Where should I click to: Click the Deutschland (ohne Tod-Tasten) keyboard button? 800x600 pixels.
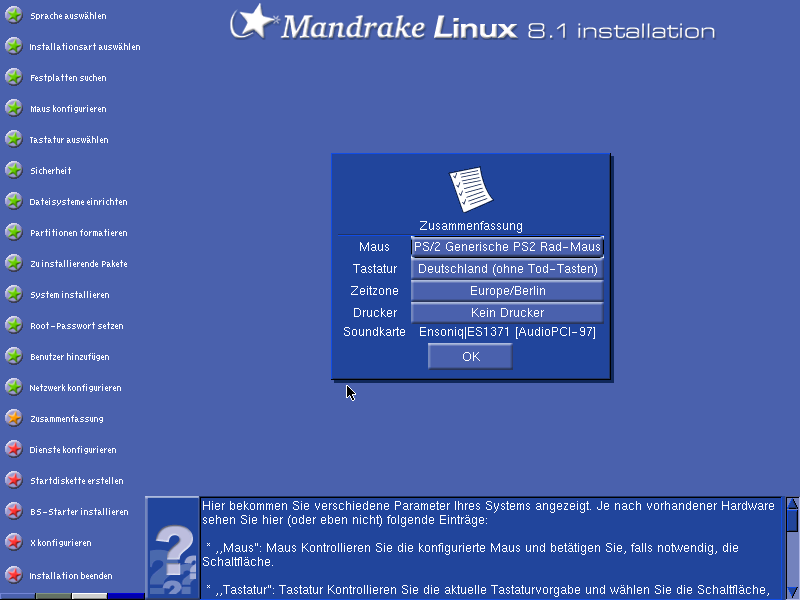point(507,269)
